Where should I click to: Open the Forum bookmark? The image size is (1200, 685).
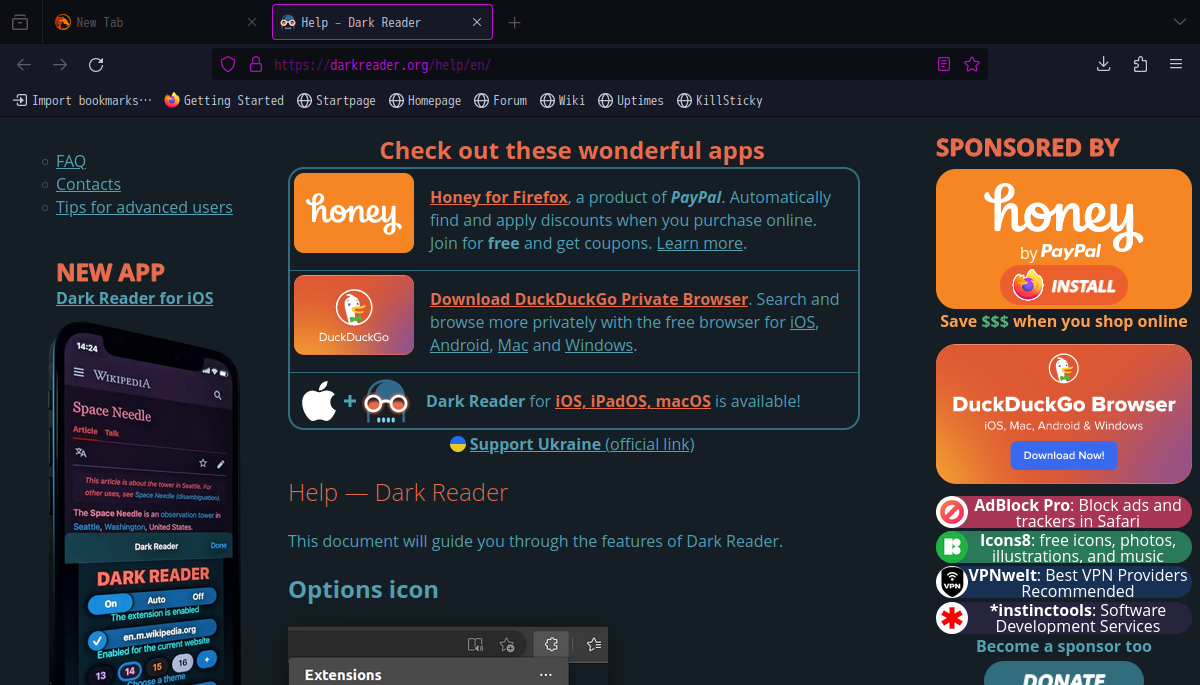[500, 100]
